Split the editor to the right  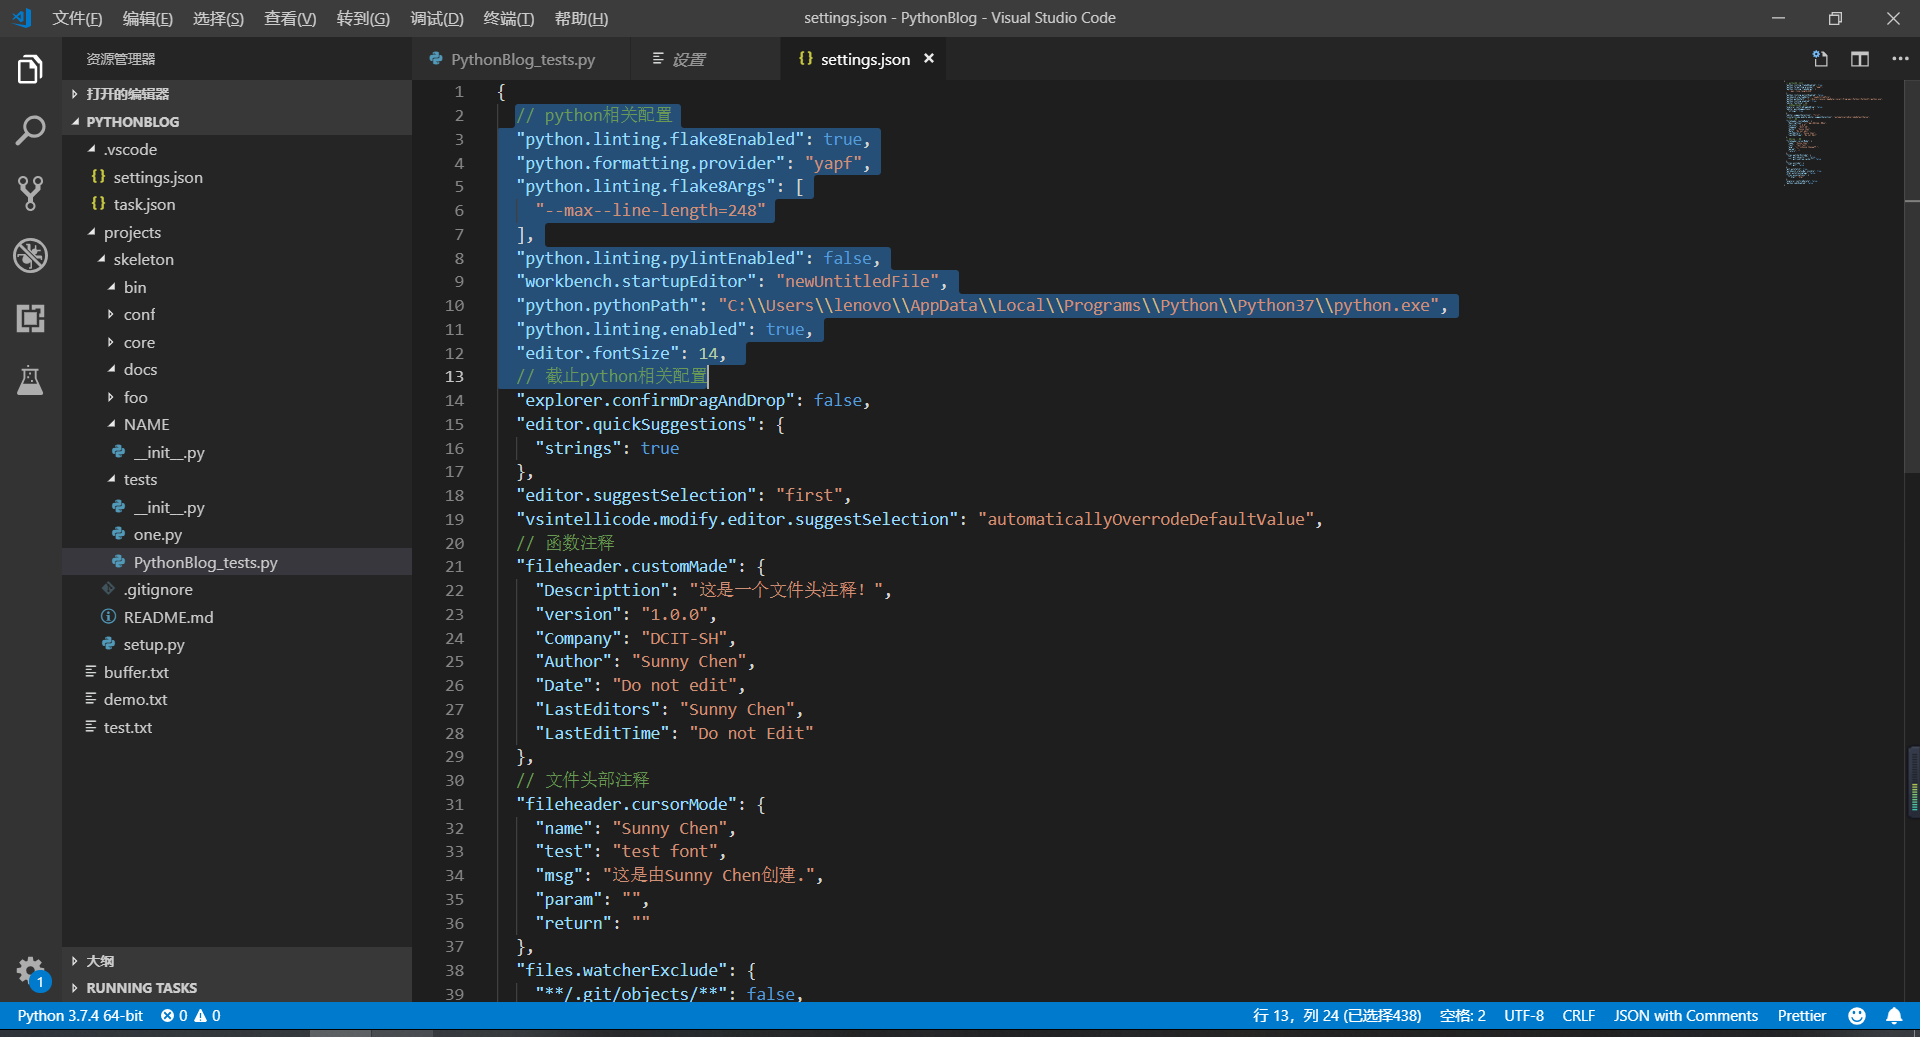pyautogui.click(x=1860, y=59)
